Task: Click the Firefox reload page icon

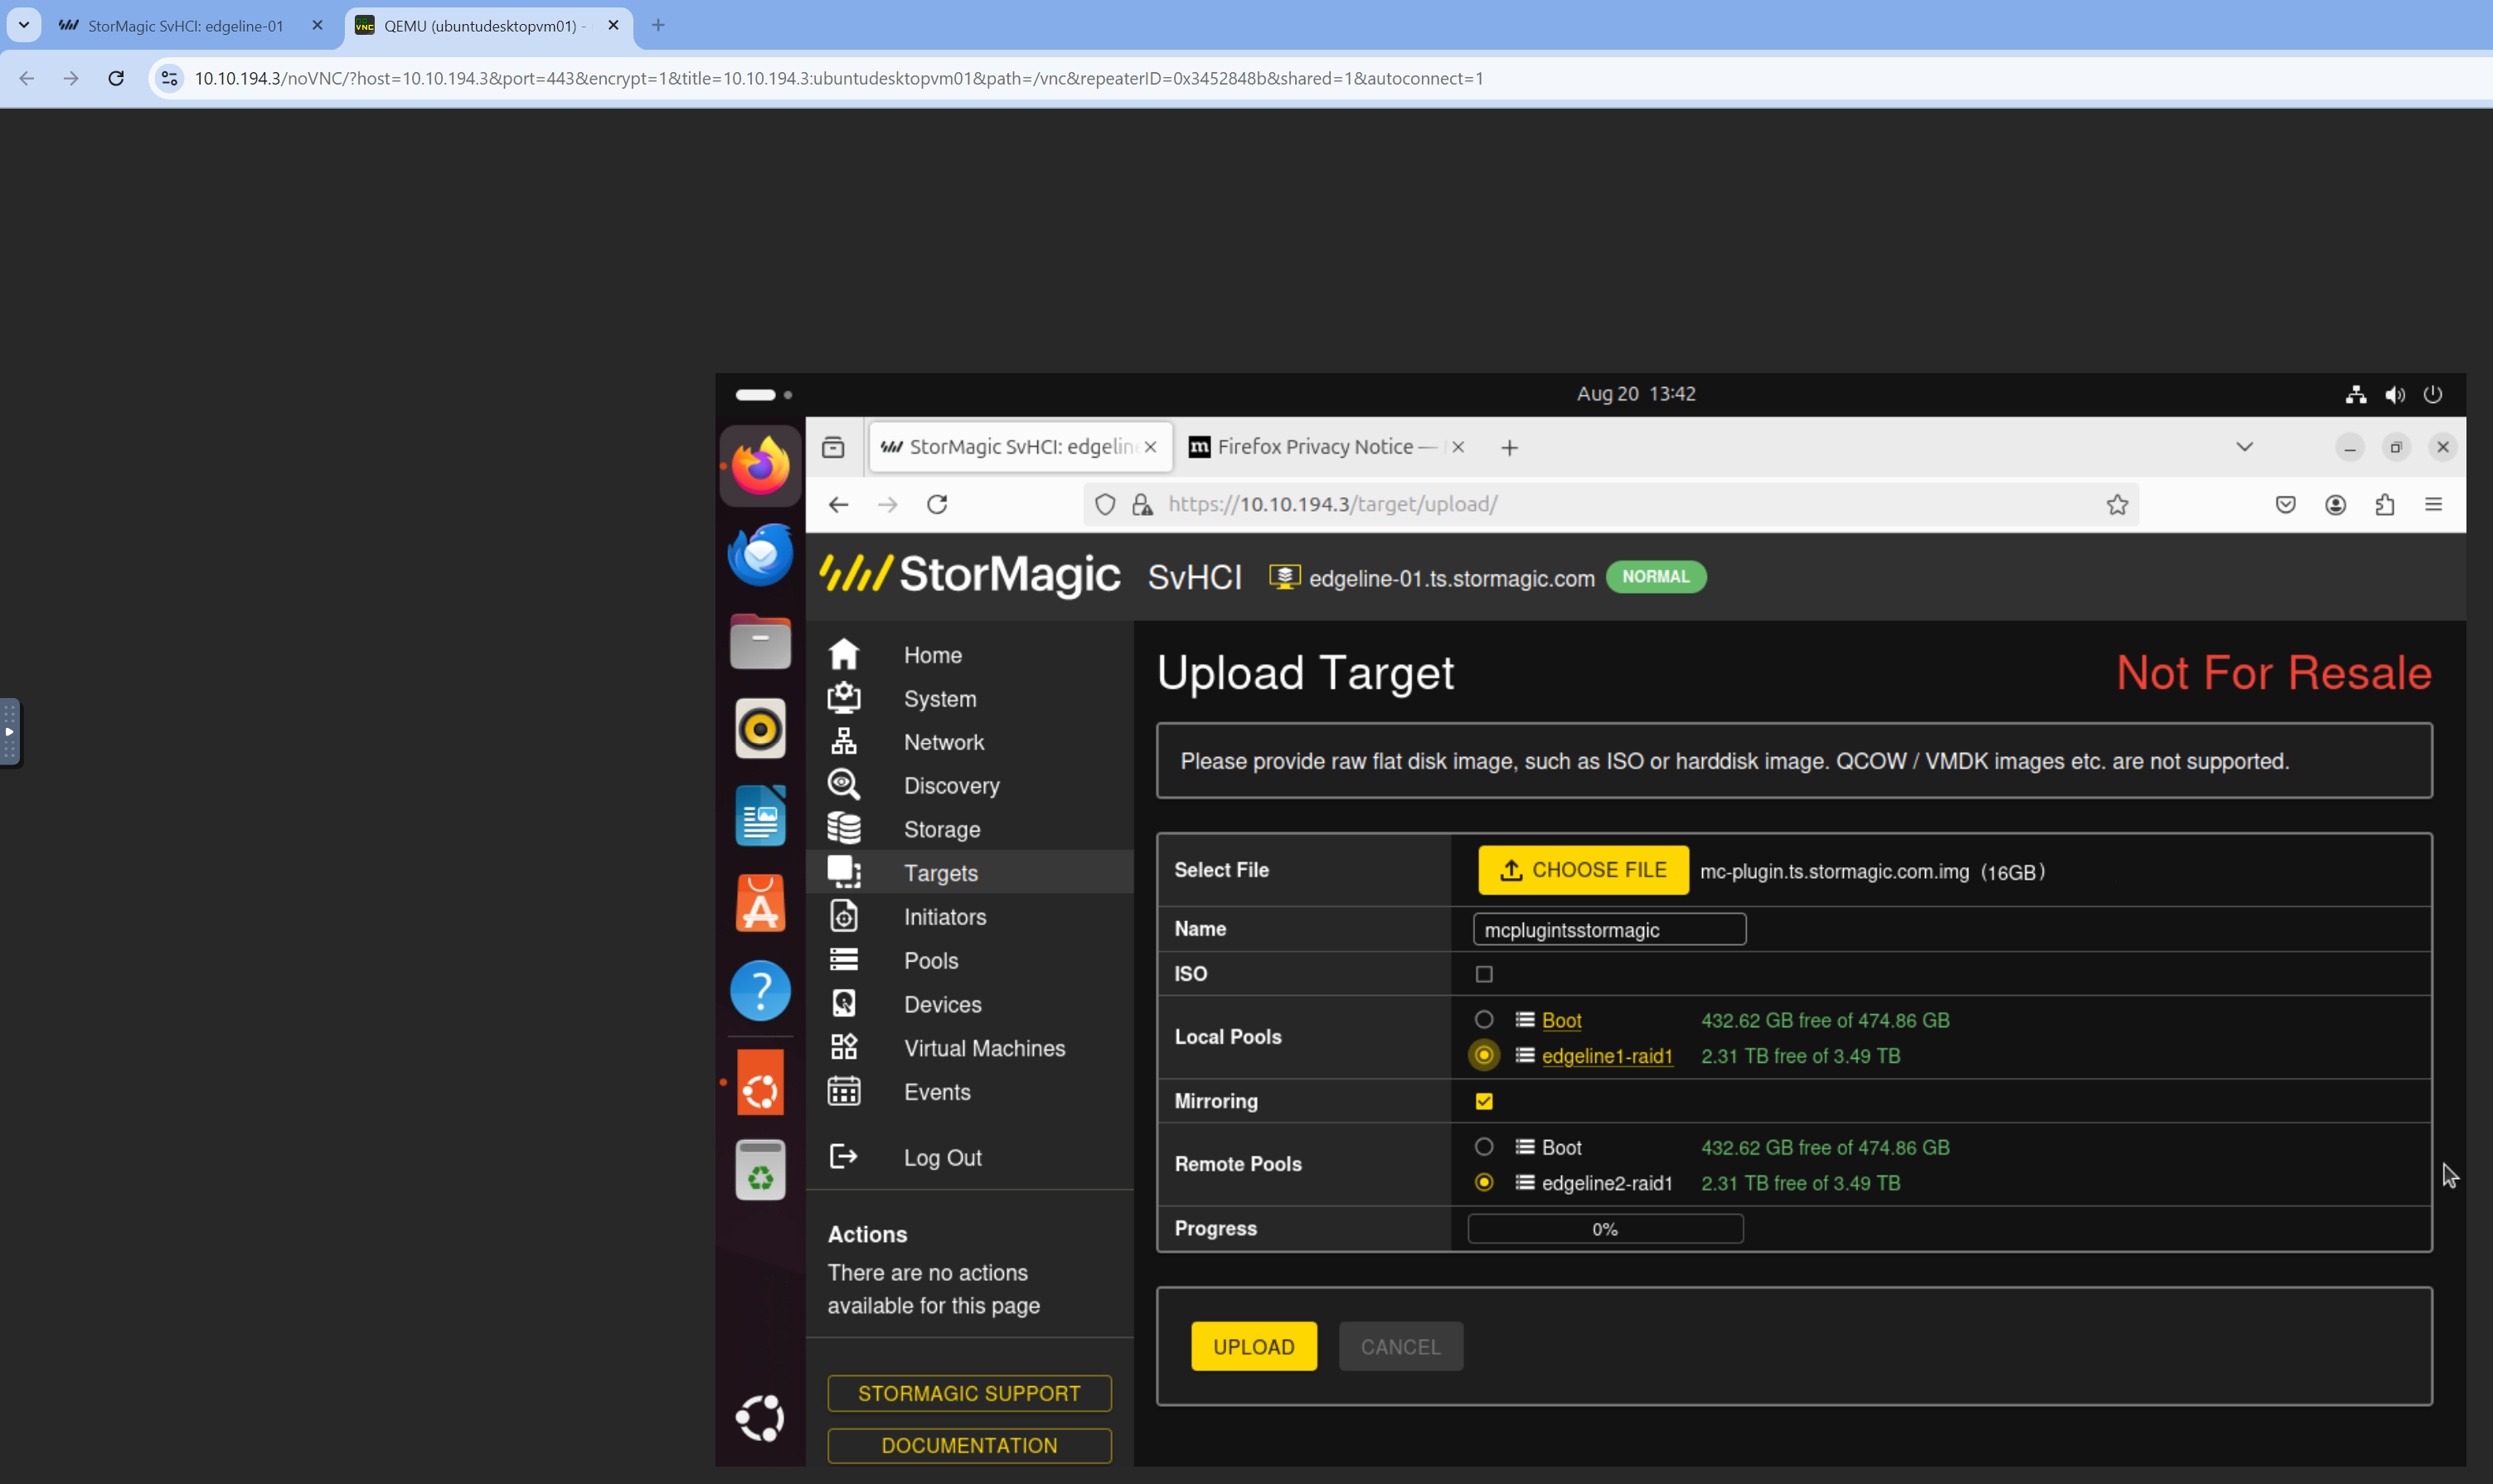Action: pos(937,504)
